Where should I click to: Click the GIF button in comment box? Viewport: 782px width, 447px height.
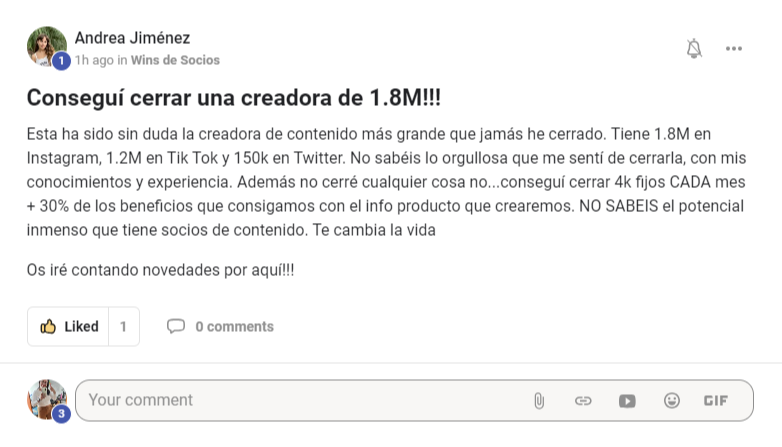click(716, 401)
